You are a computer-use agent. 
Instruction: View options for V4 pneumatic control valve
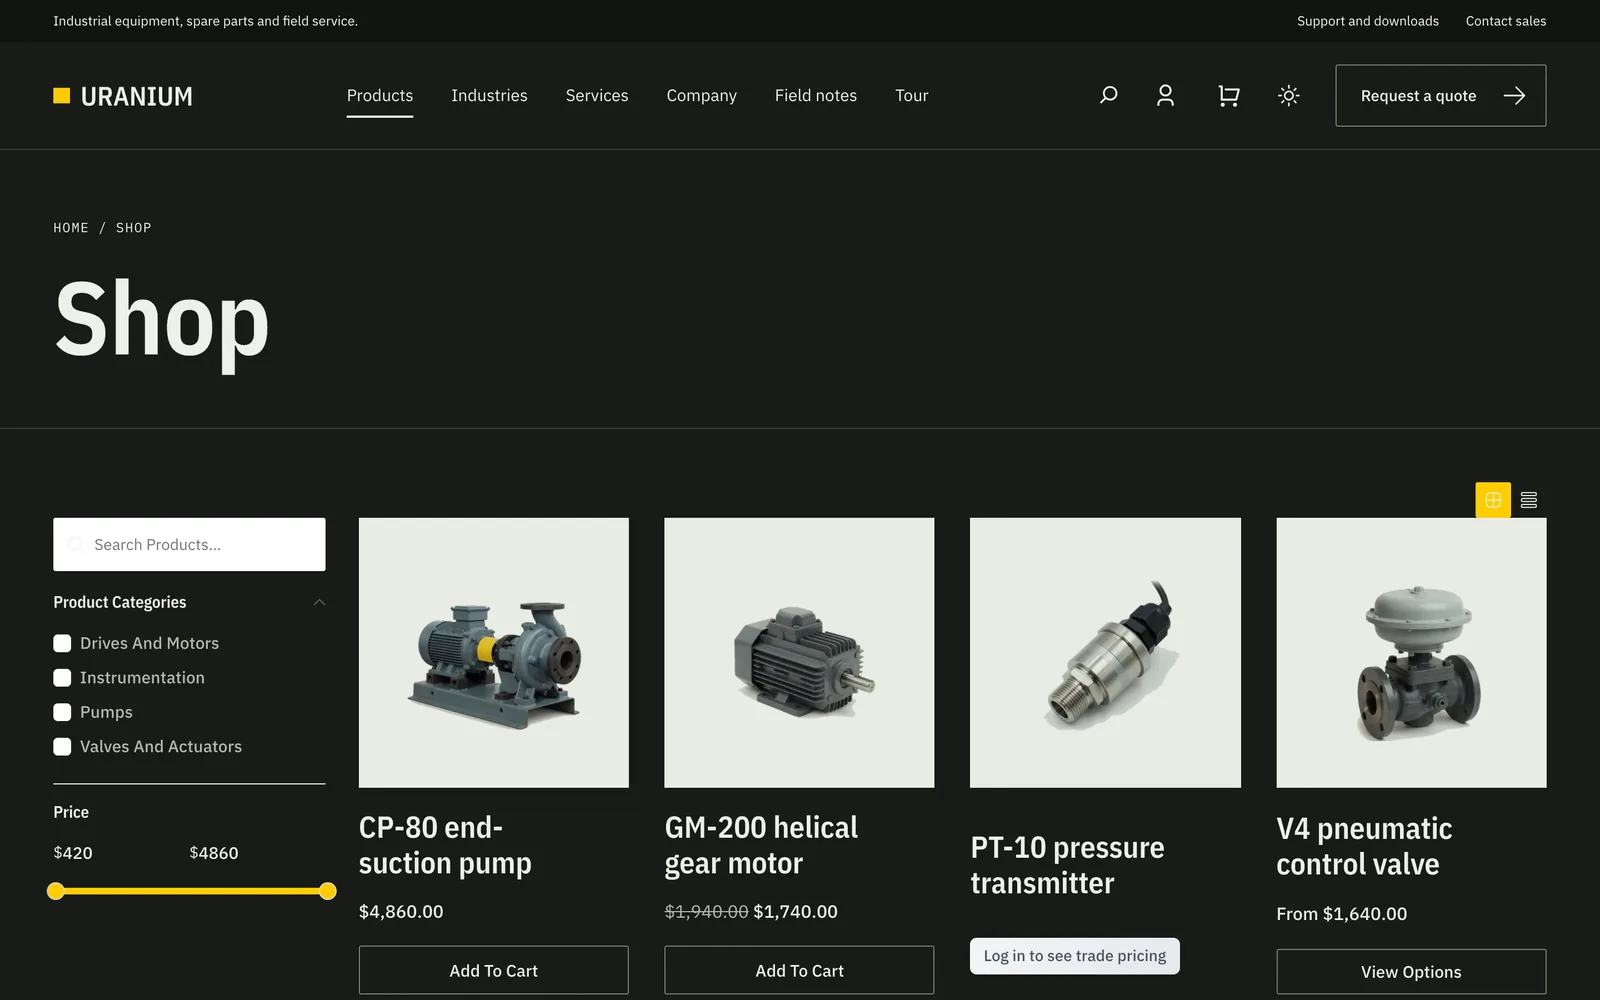point(1411,971)
